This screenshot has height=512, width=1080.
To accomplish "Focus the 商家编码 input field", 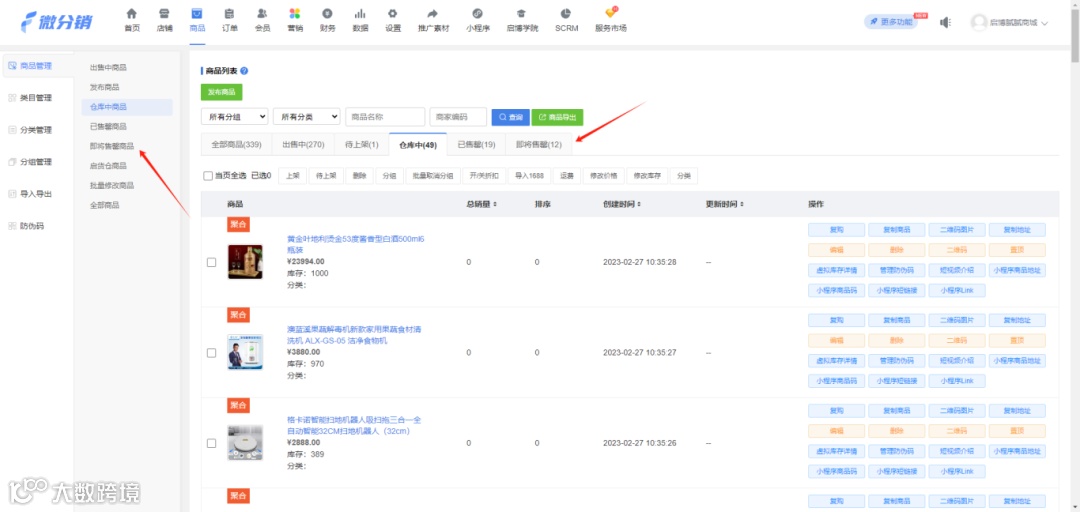I will [x=458, y=117].
